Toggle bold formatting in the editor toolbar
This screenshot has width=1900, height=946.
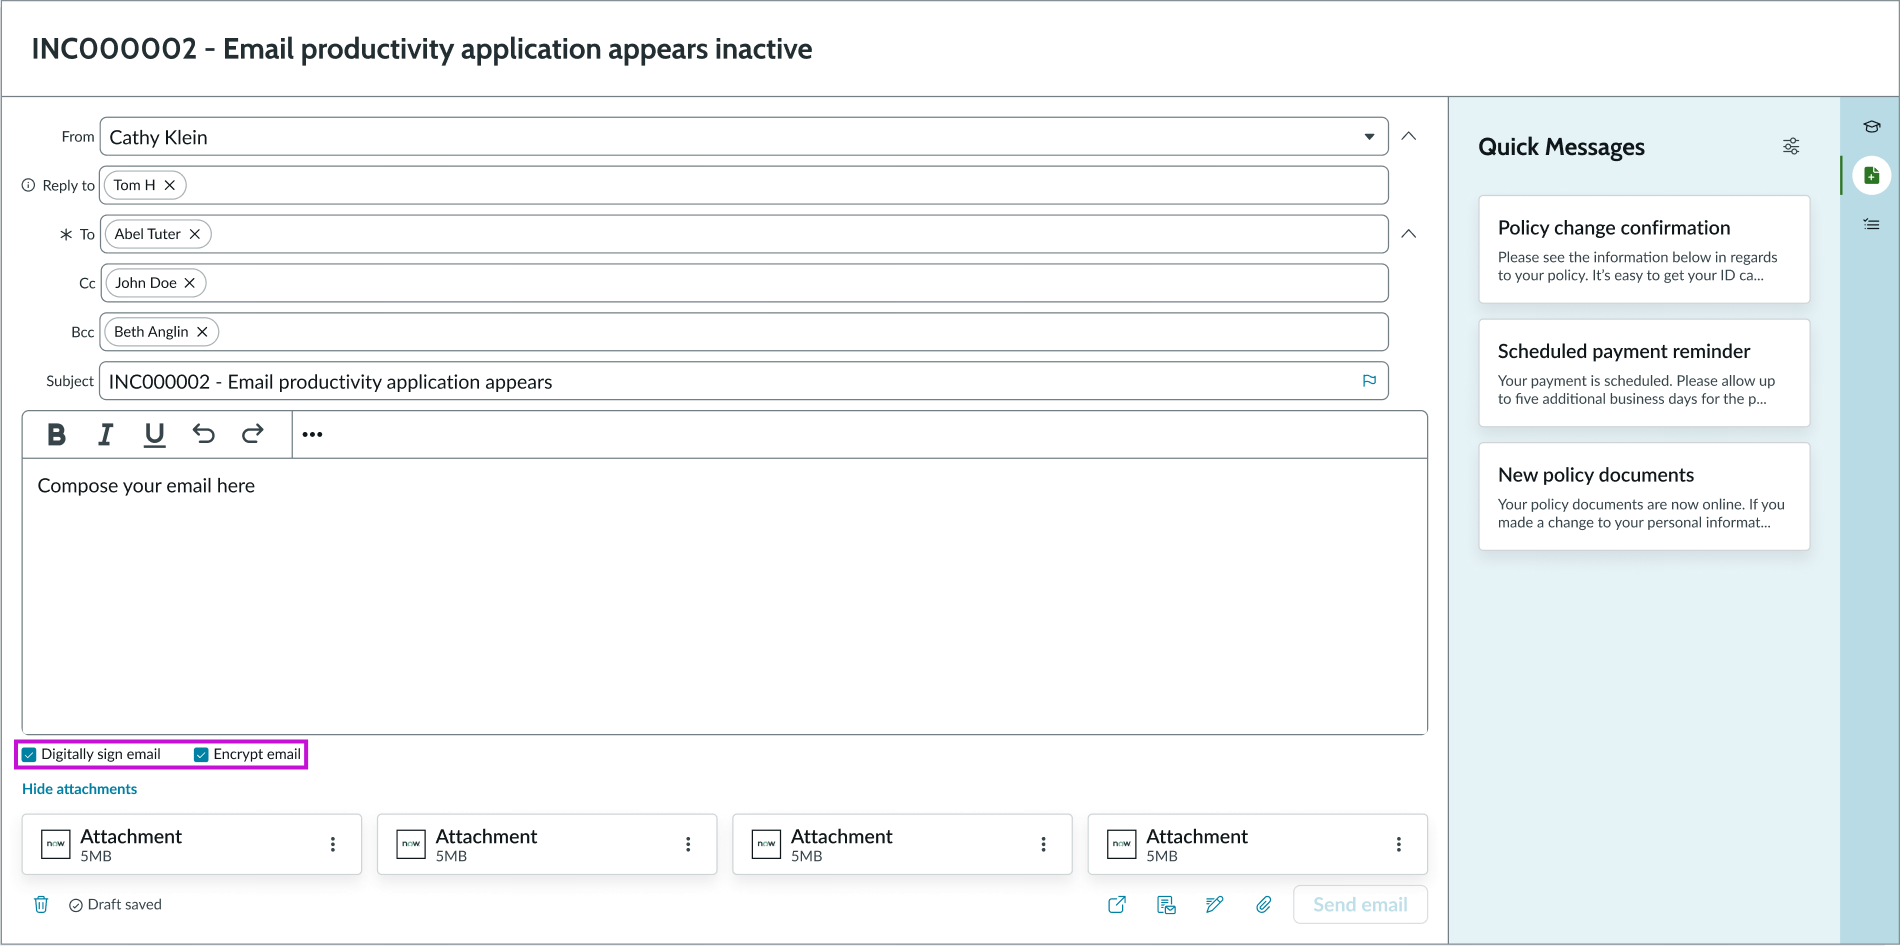56,434
